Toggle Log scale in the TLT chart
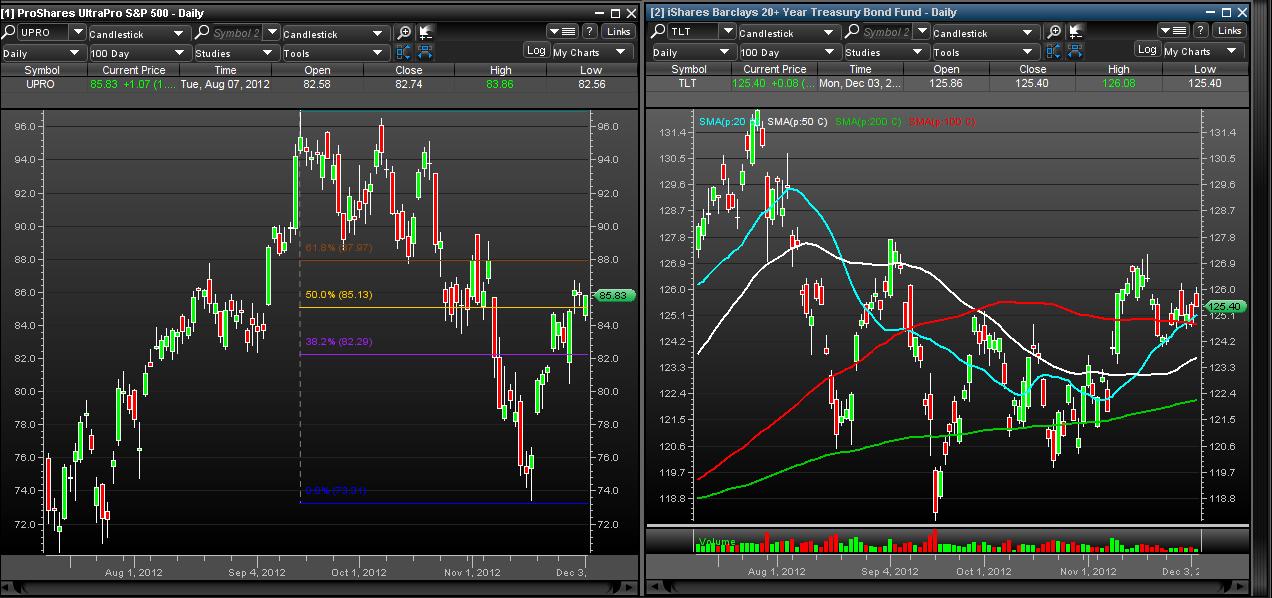The width and height of the screenshot is (1272, 598). coord(1147,50)
